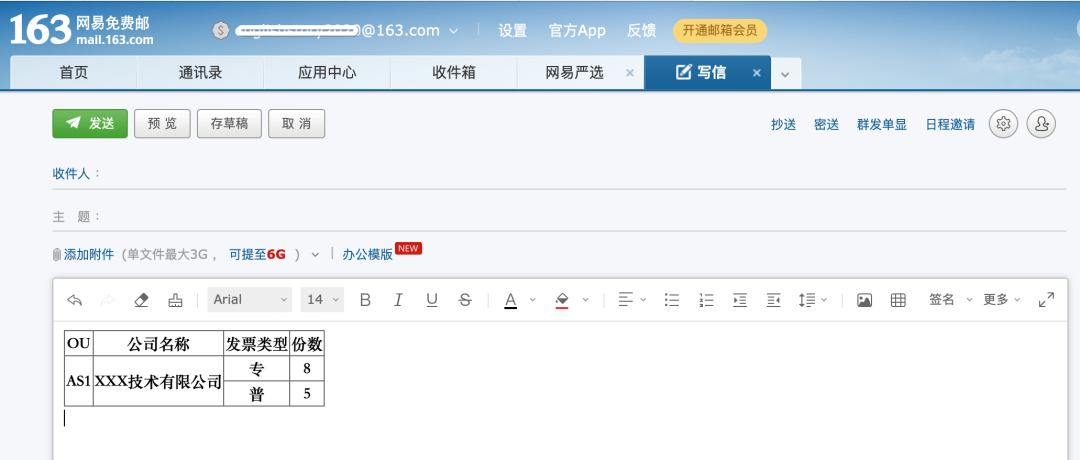Switch to the 通讯录 tab
This screenshot has width=1080, height=460.
point(200,72)
